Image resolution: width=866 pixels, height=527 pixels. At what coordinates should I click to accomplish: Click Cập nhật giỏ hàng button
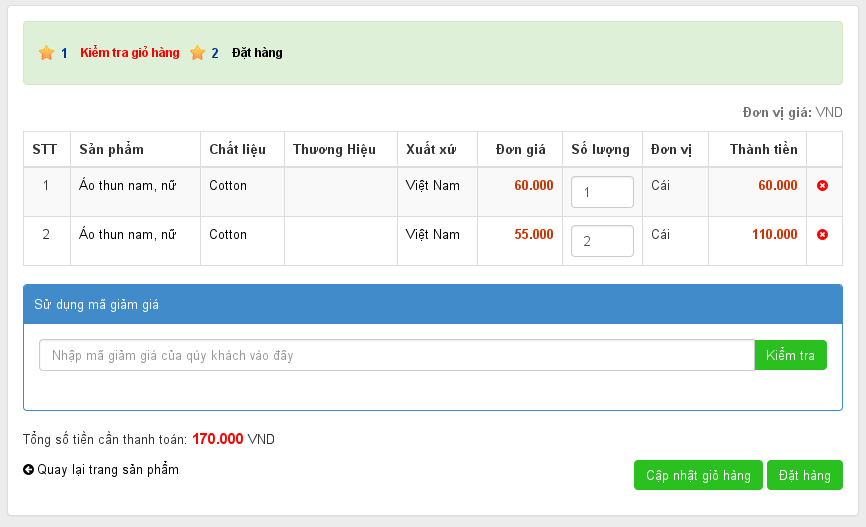click(x=698, y=475)
